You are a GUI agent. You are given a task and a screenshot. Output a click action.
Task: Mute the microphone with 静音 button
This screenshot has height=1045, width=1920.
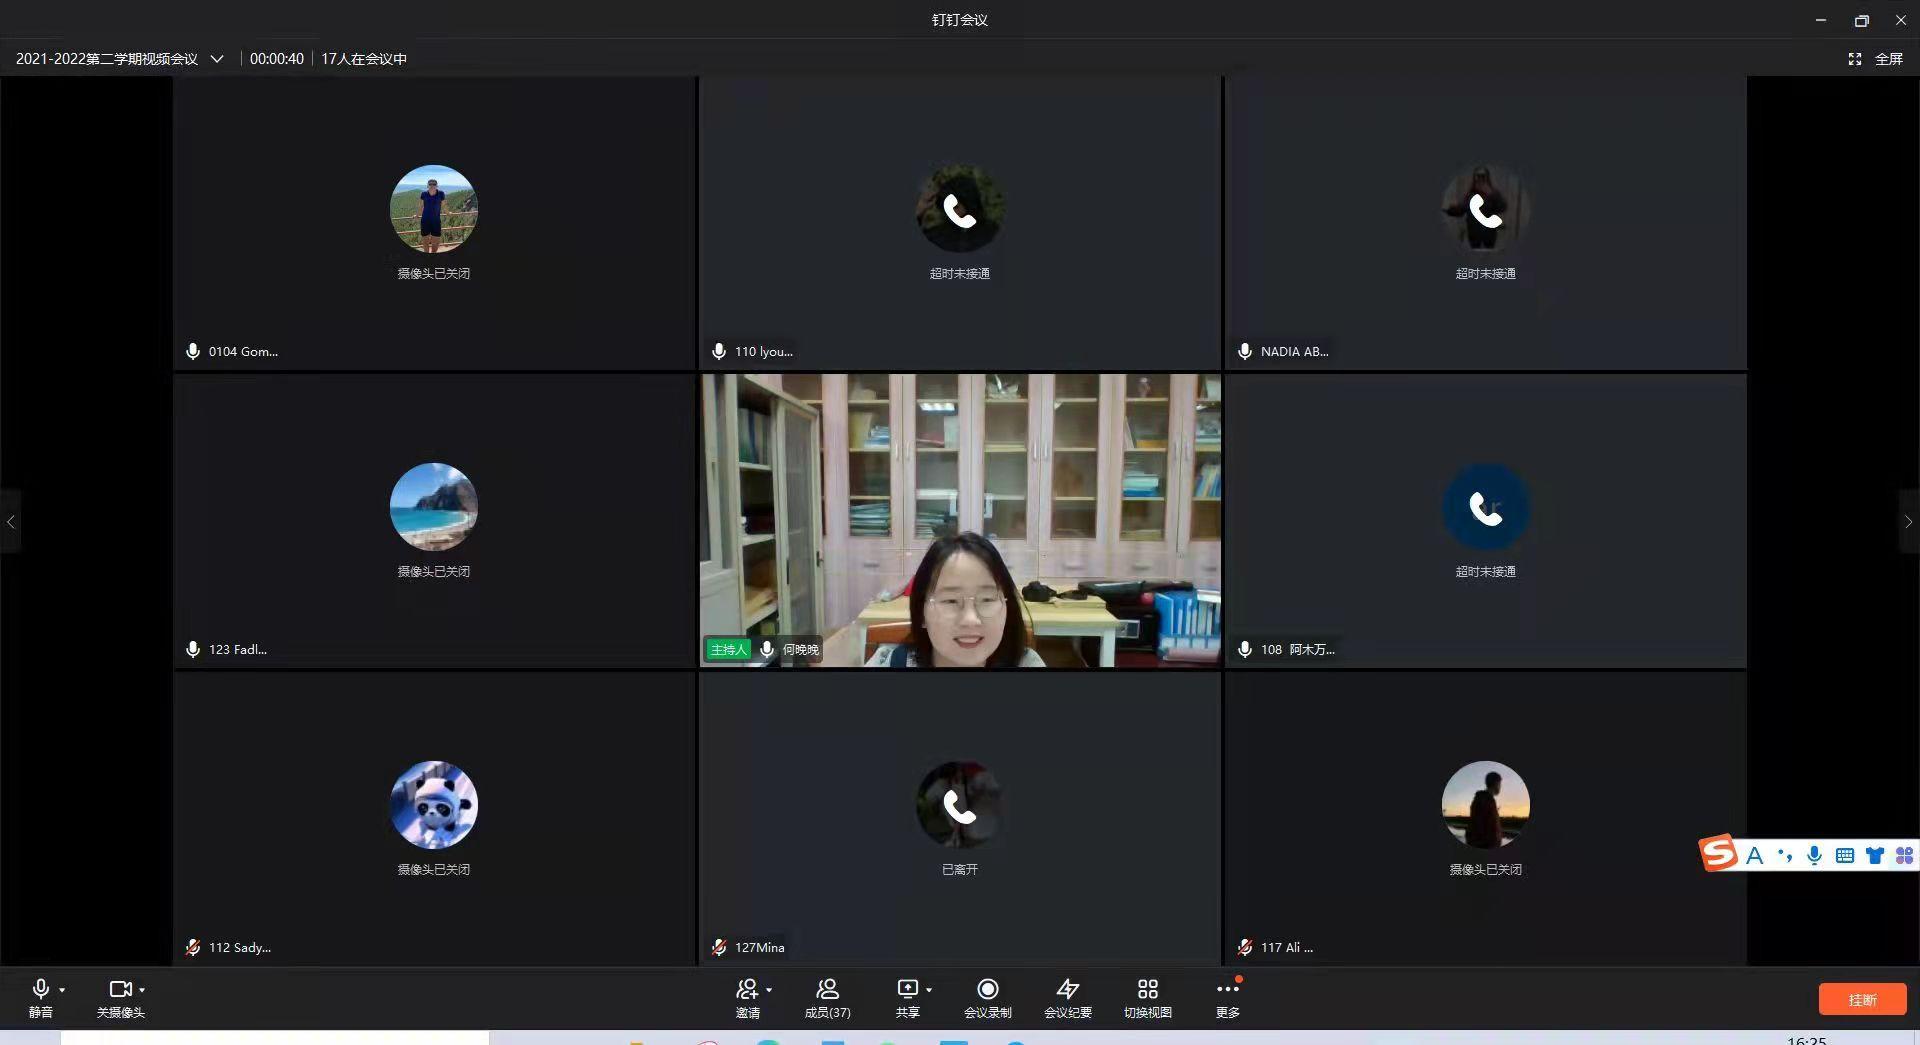(40, 998)
